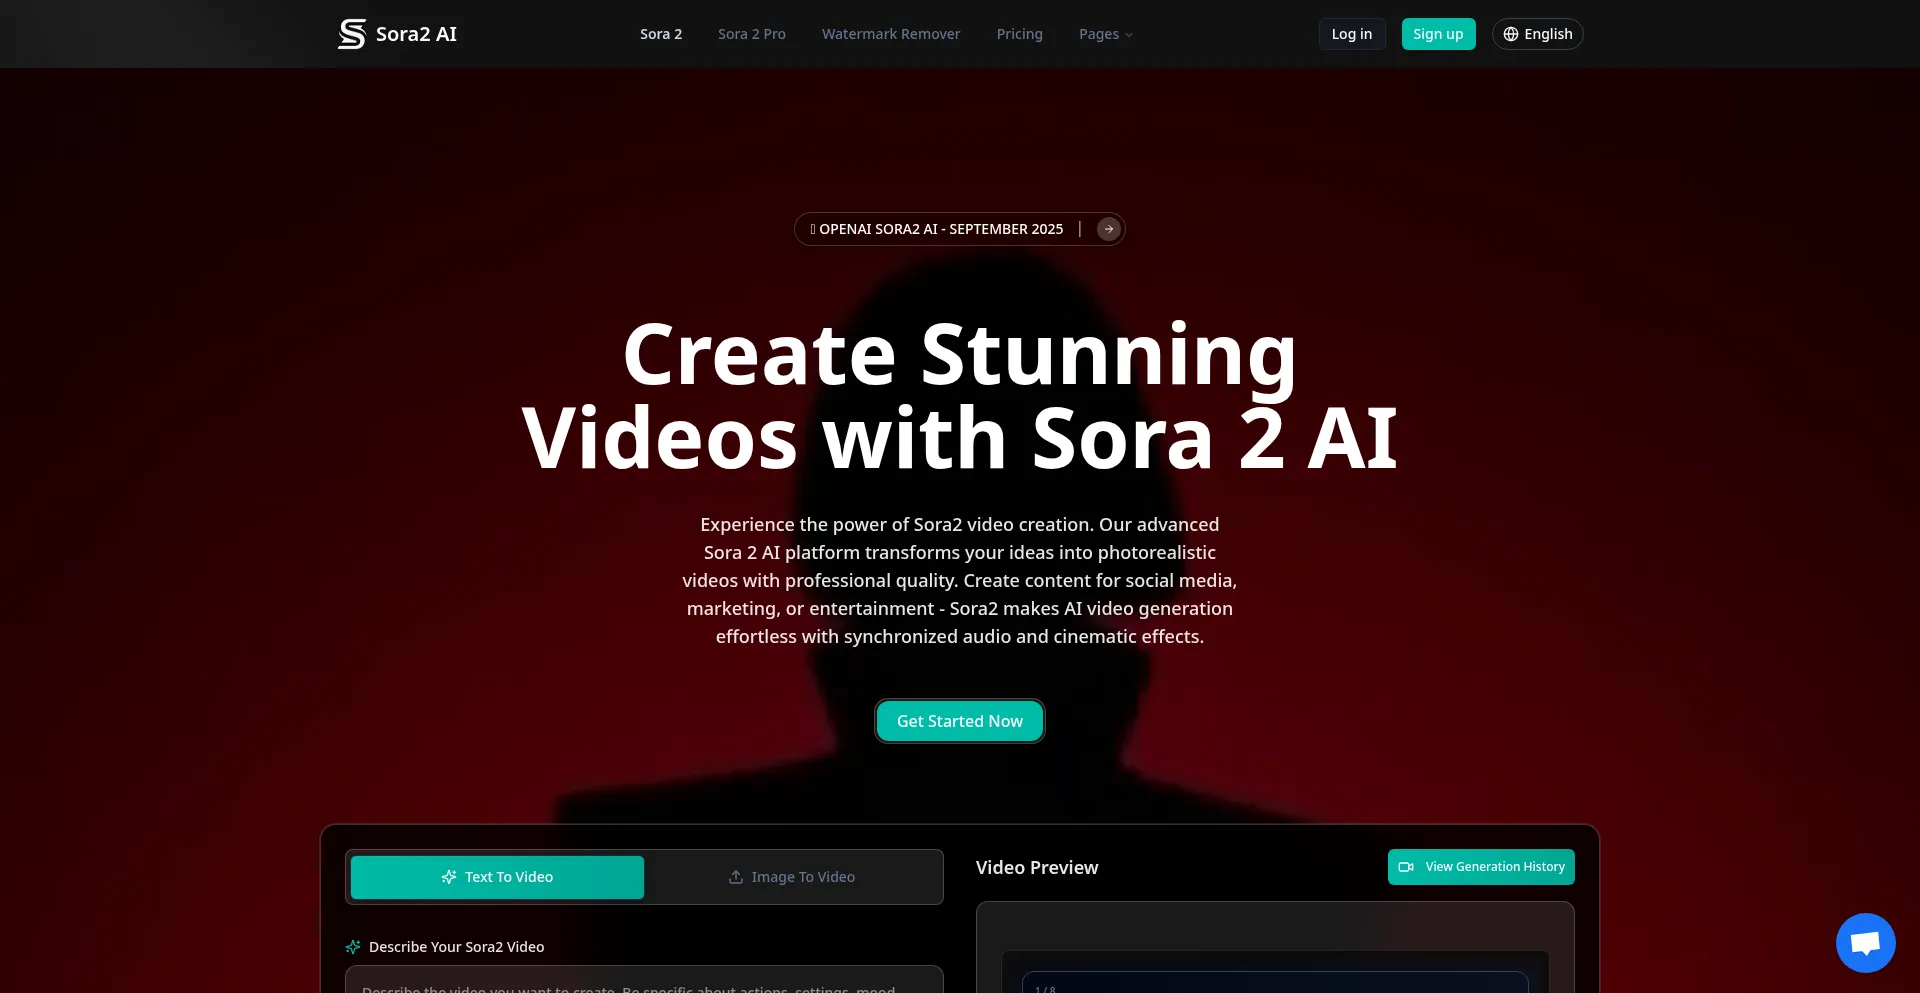Open the Sora 2 nav item
1920x993 pixels.
click(661, 34)
